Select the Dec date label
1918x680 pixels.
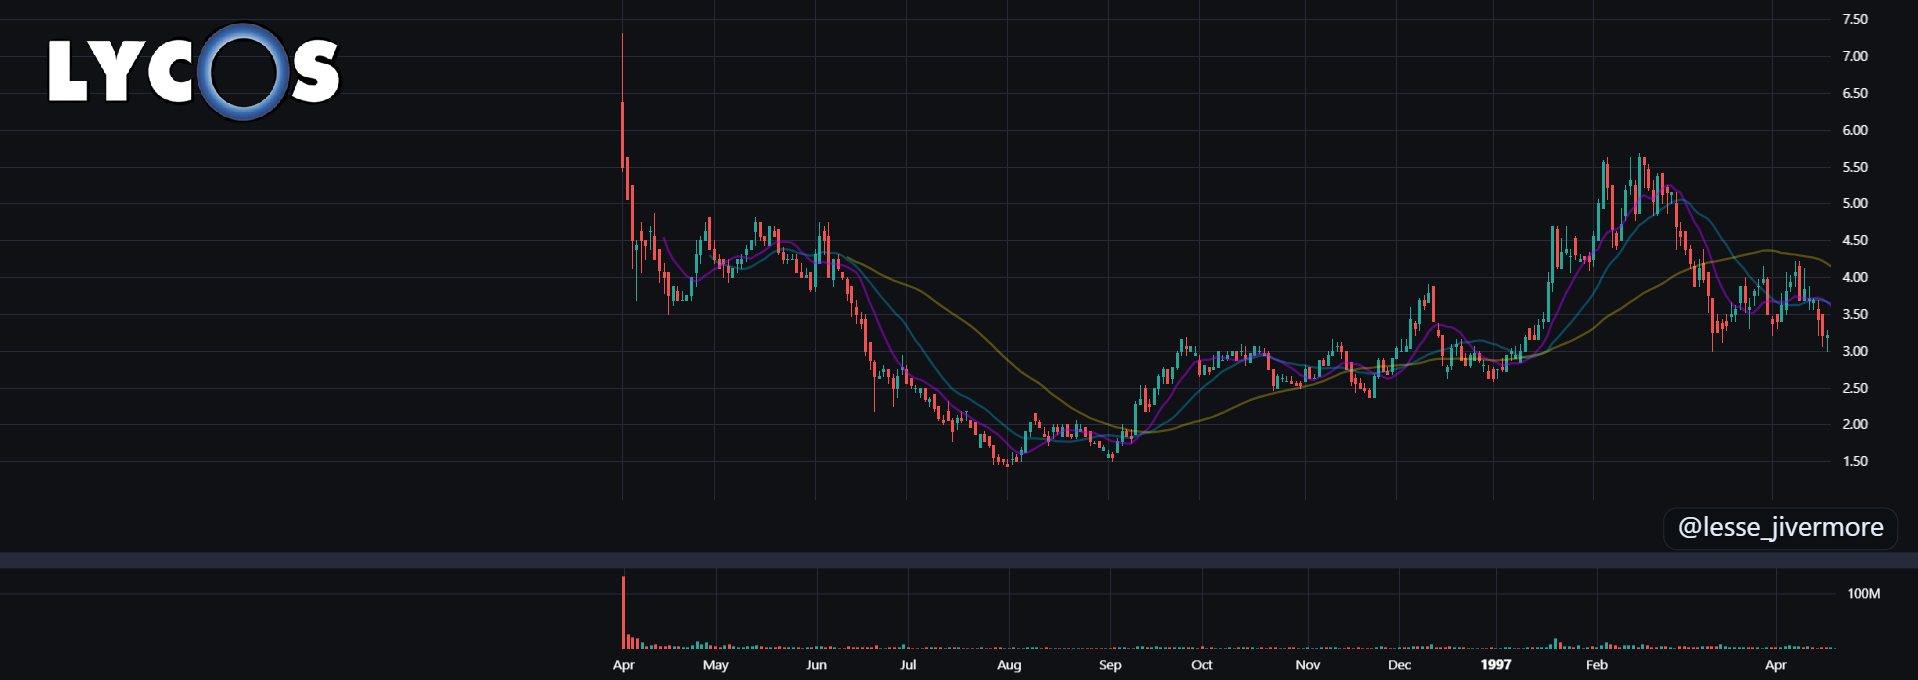click(1400, 665)
